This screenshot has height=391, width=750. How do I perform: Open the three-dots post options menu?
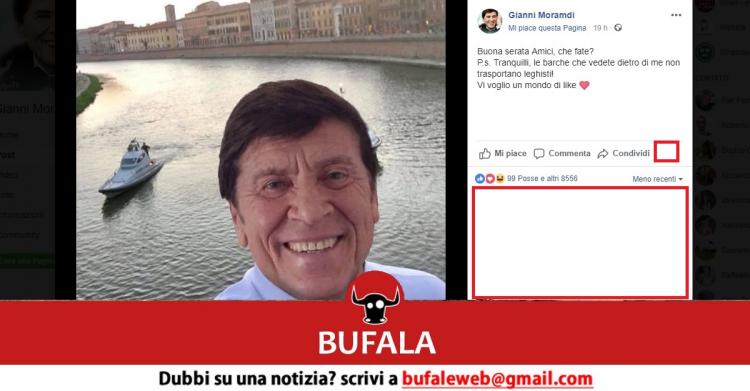pyautogui.click(x=676, y=15)
